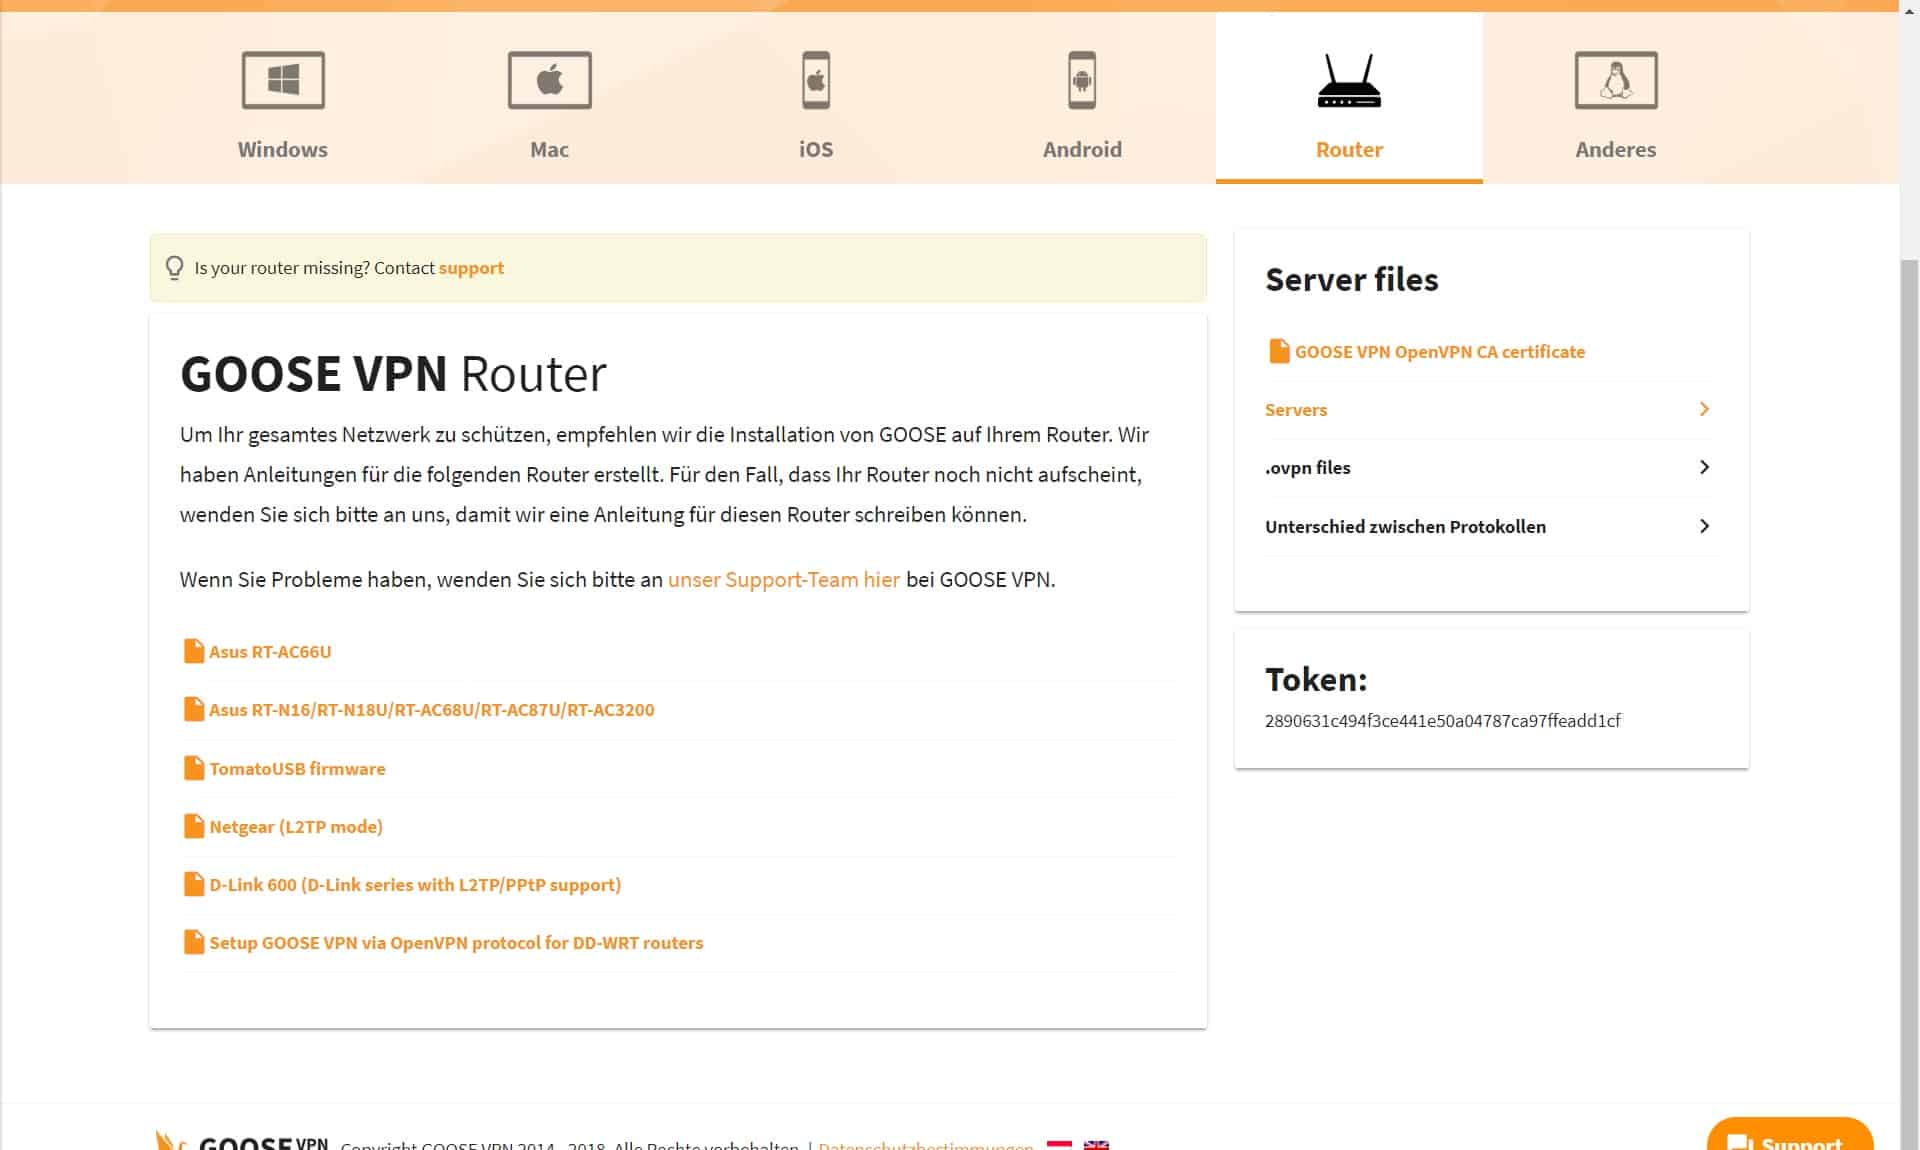Open the orange Support chat button
Screen dimensions: 1920x1150
click(x=1789, y=1134)
